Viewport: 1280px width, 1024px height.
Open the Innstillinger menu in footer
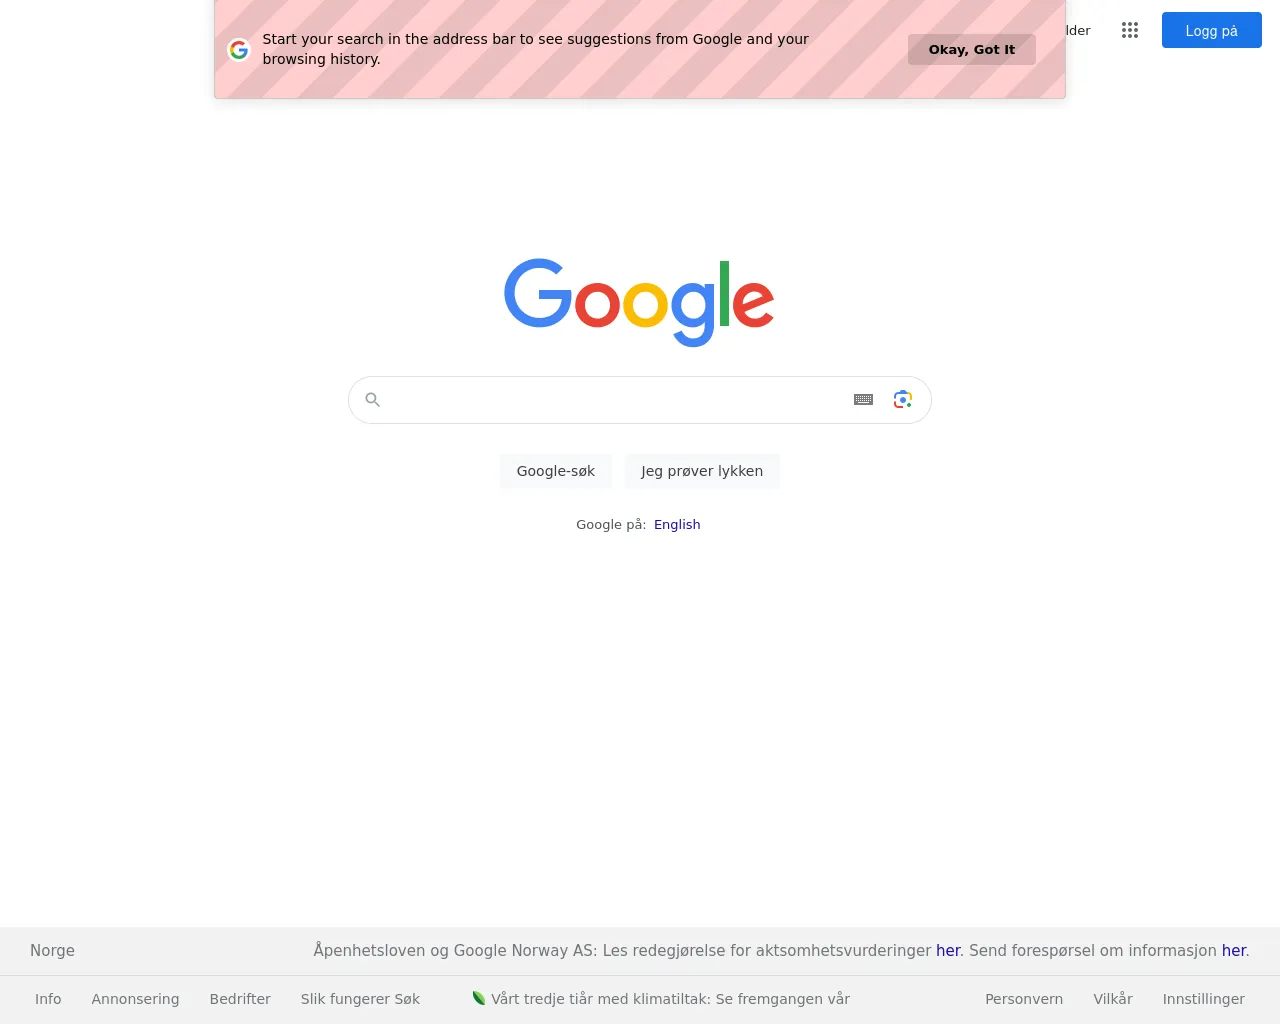click(x=1204, y=999)
